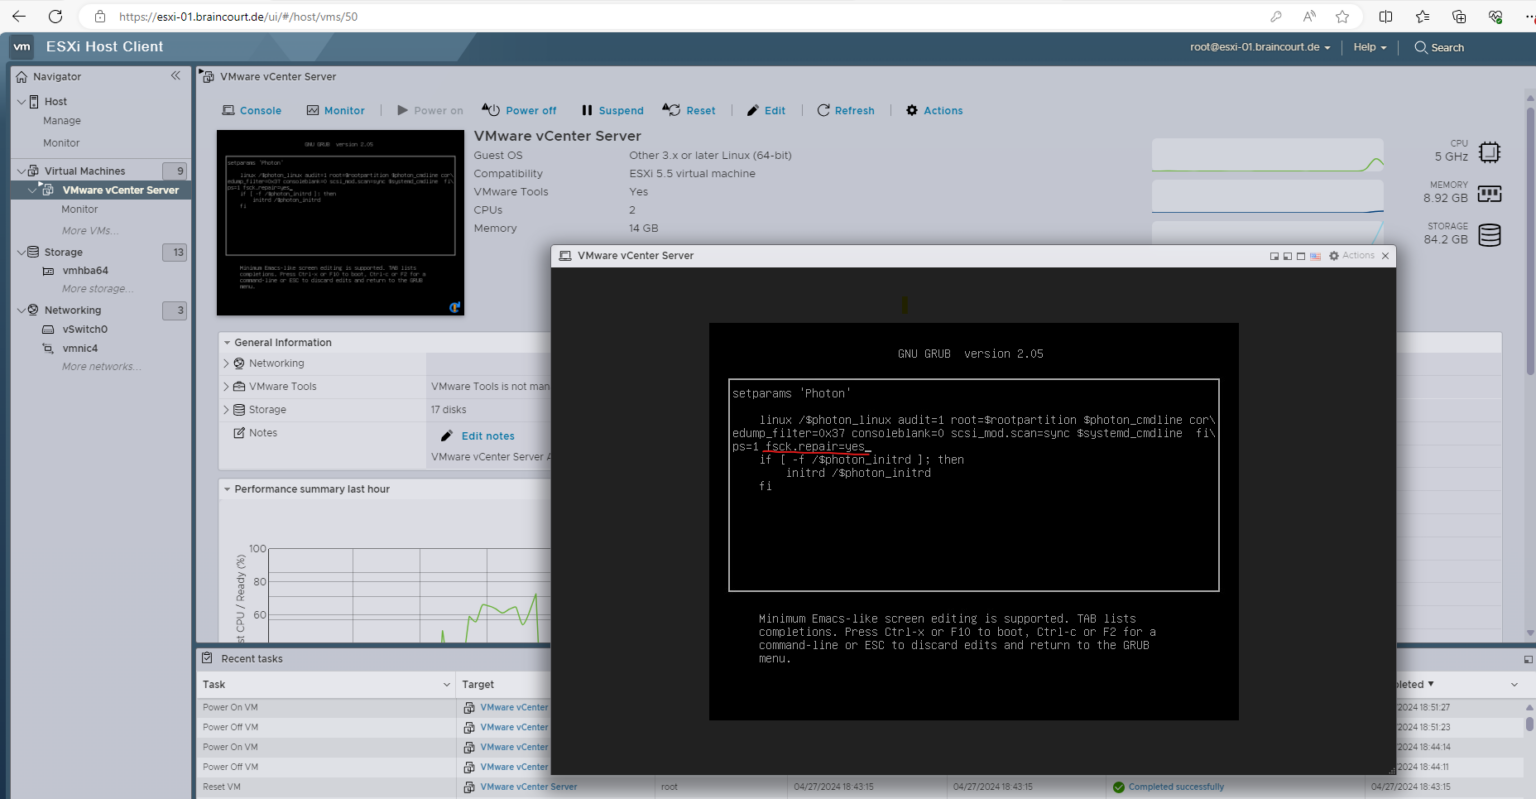This screenshot has height=799, width=1536.
Task: Click Reset in the VM toolbar
Action: point(689,110)
